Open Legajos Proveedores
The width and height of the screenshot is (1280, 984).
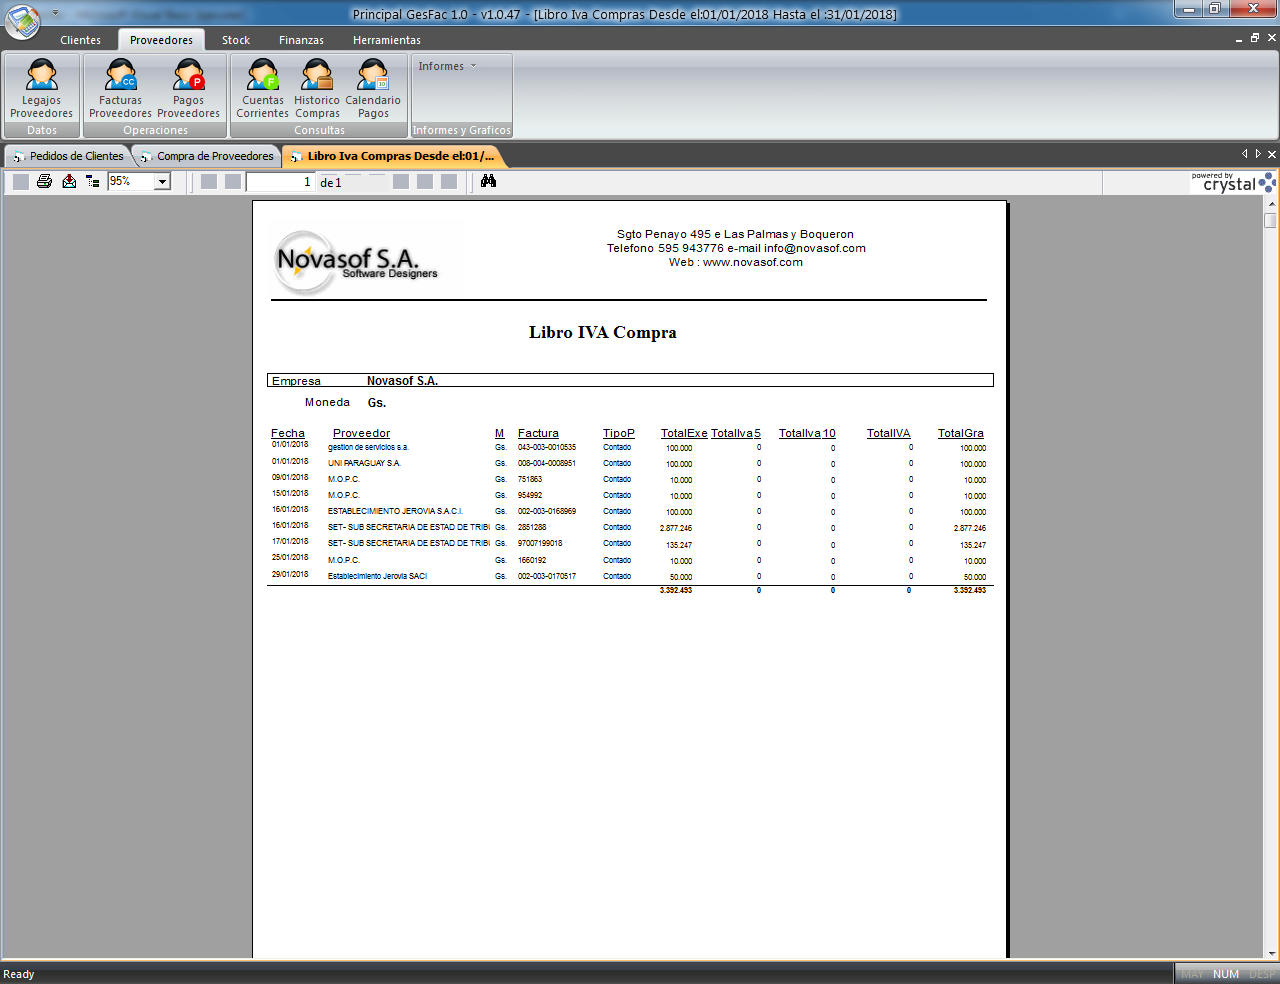[x=42, y=89]
